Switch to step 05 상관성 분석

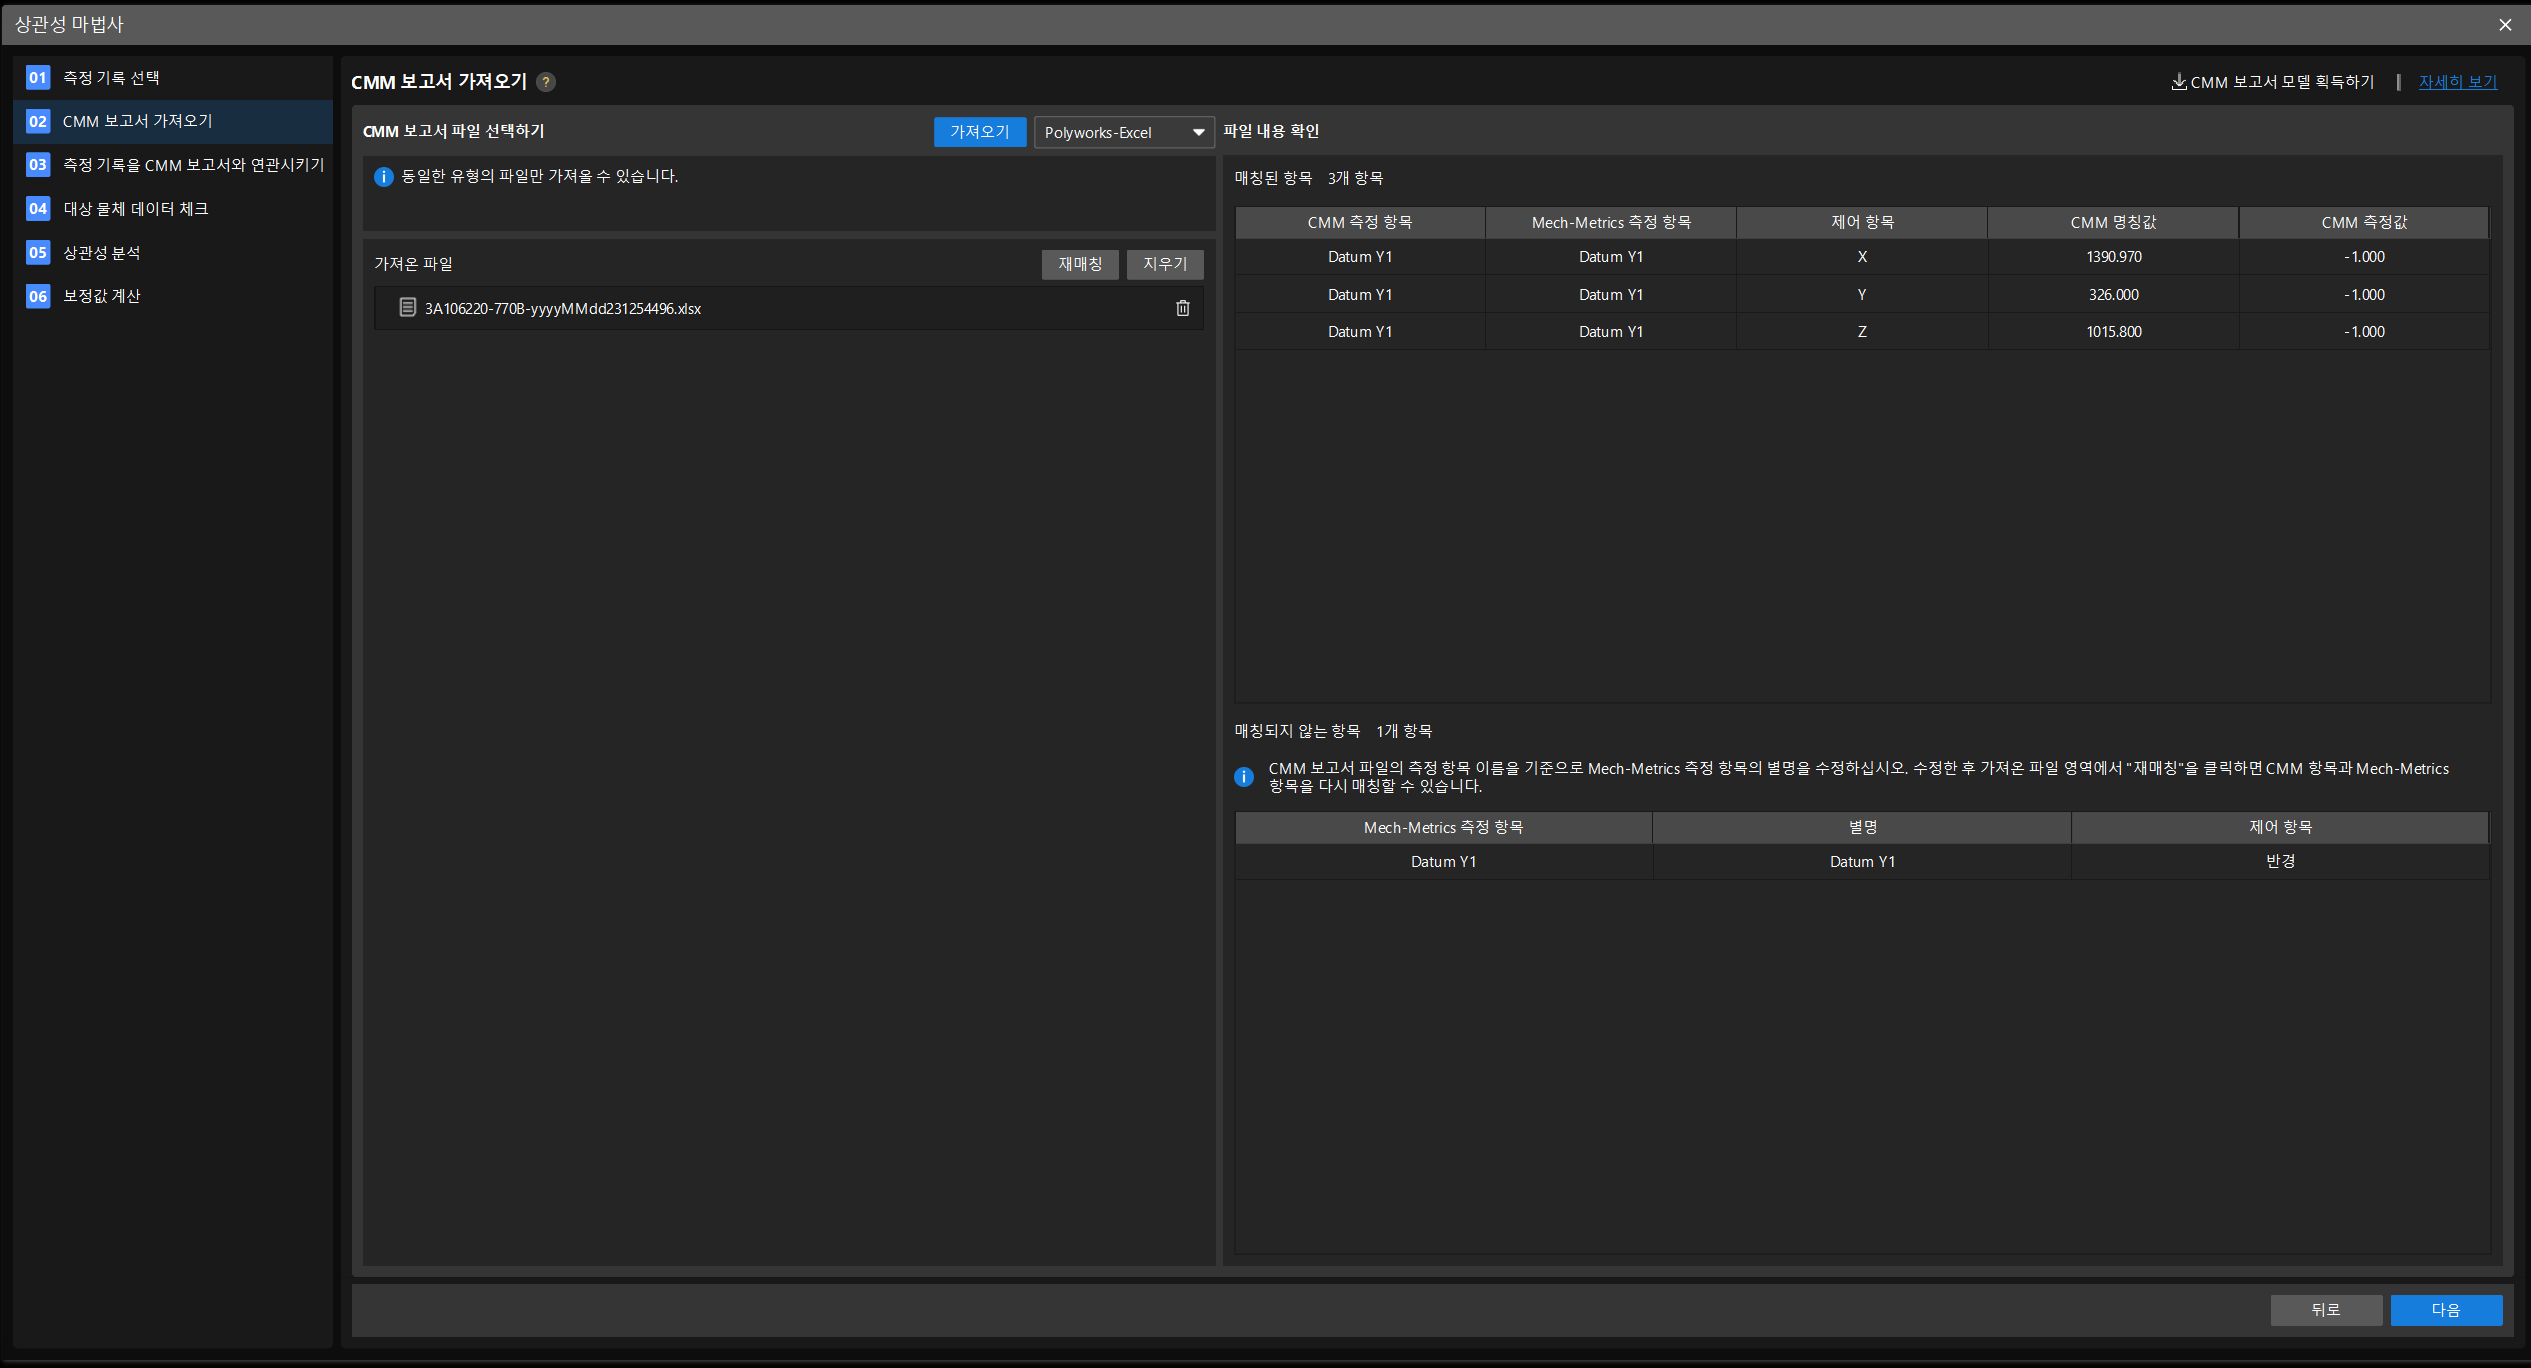coord(172,252)
